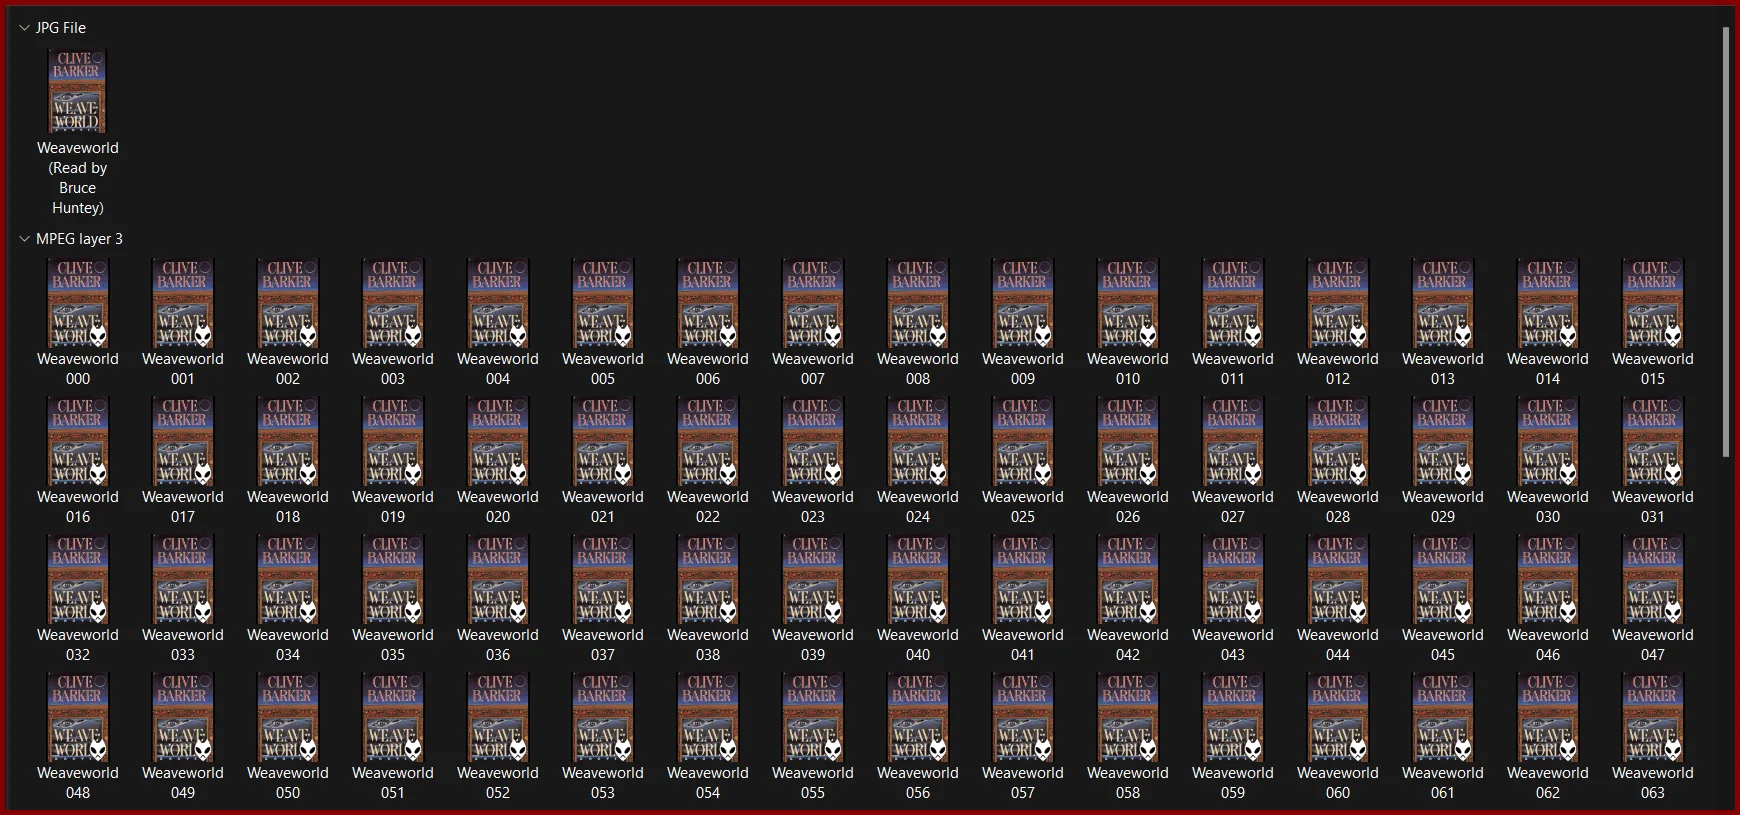
Task: Select the Weaveworld 011 audio file icon
Action: click(1233, 303)
